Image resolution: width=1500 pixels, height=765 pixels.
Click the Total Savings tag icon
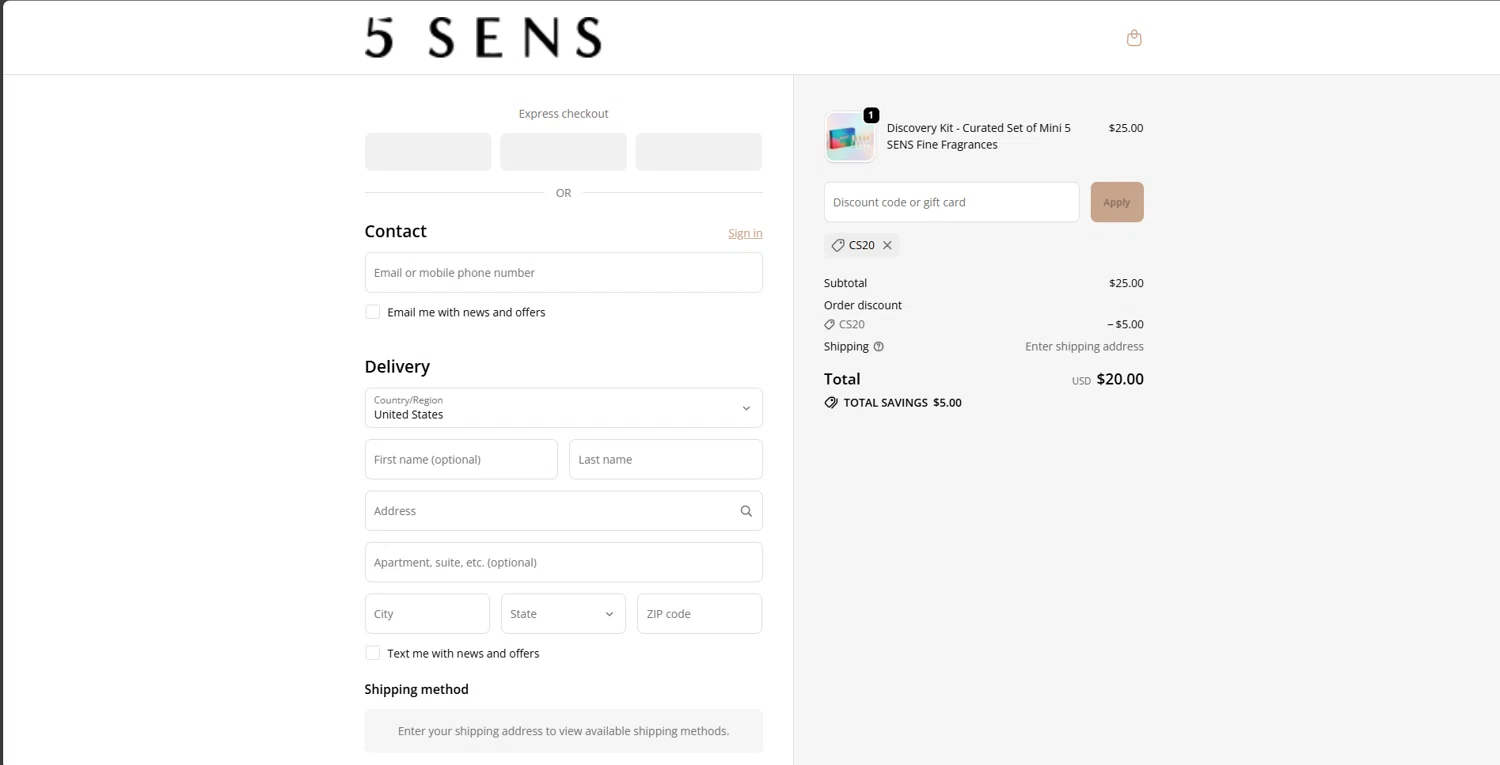point(831,403)
